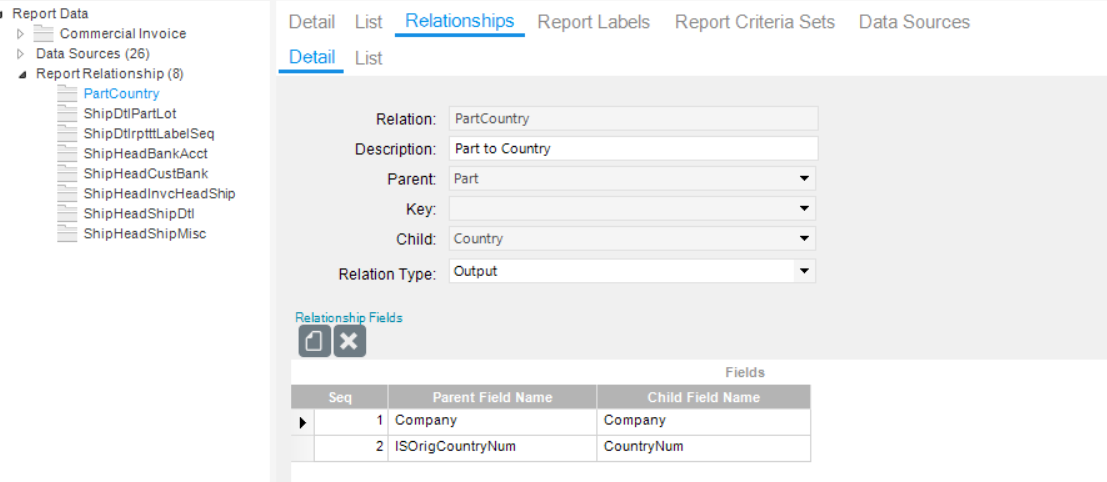Click the Commercial Invoice folder icon
The width and height of the screenshot is (1107, 482).
point(44,34)
